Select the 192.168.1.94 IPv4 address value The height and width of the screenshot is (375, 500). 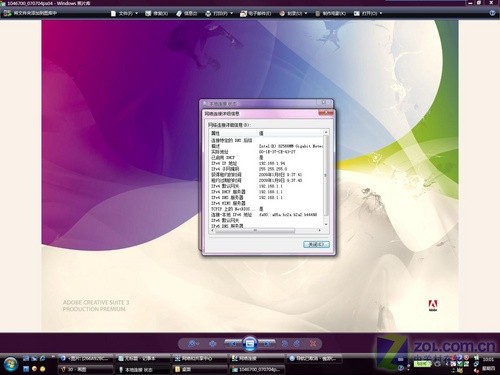(x=272, y=163)
